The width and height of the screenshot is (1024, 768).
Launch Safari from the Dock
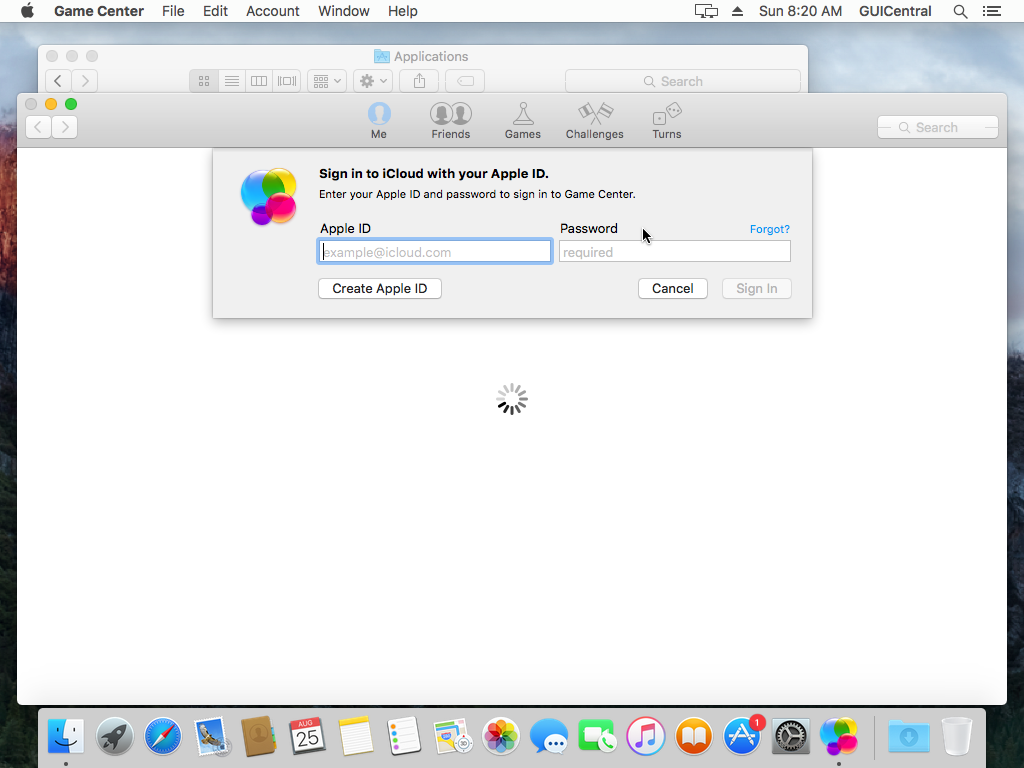click(163, 737)
